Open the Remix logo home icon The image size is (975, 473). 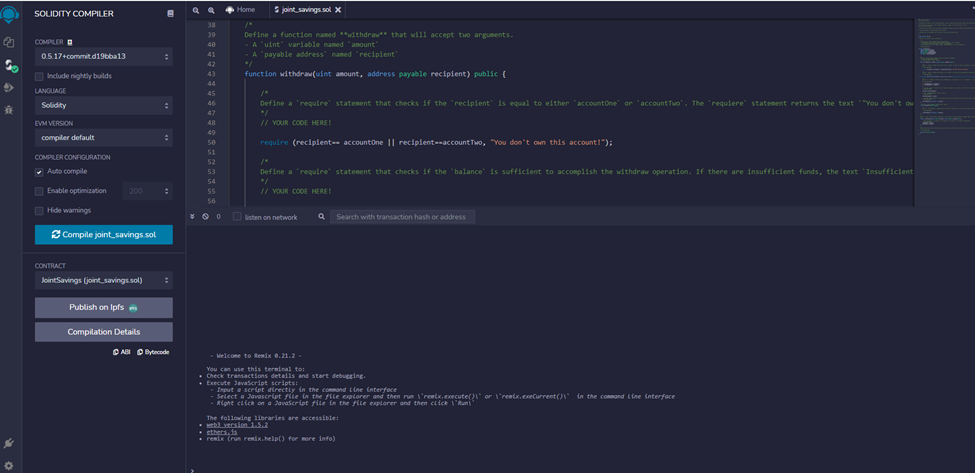(x=9, y=15)
